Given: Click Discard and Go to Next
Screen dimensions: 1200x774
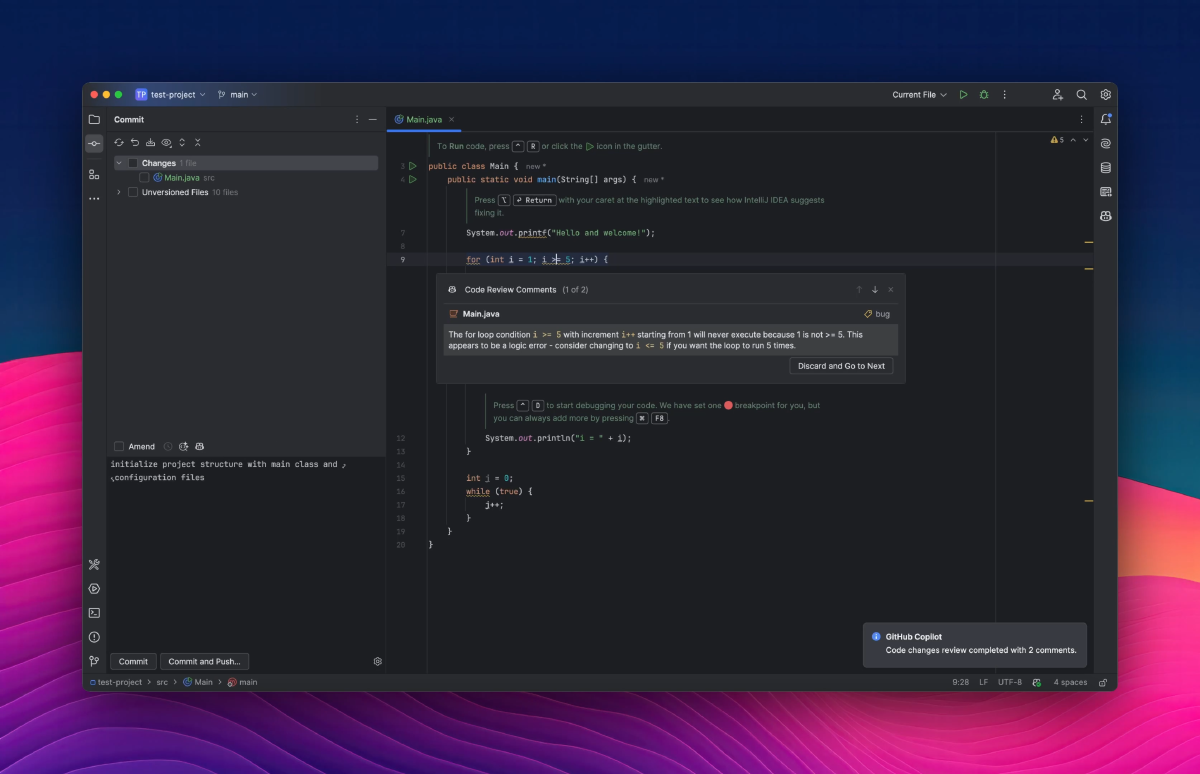Looking at the screenshot, I should point(841,366).
